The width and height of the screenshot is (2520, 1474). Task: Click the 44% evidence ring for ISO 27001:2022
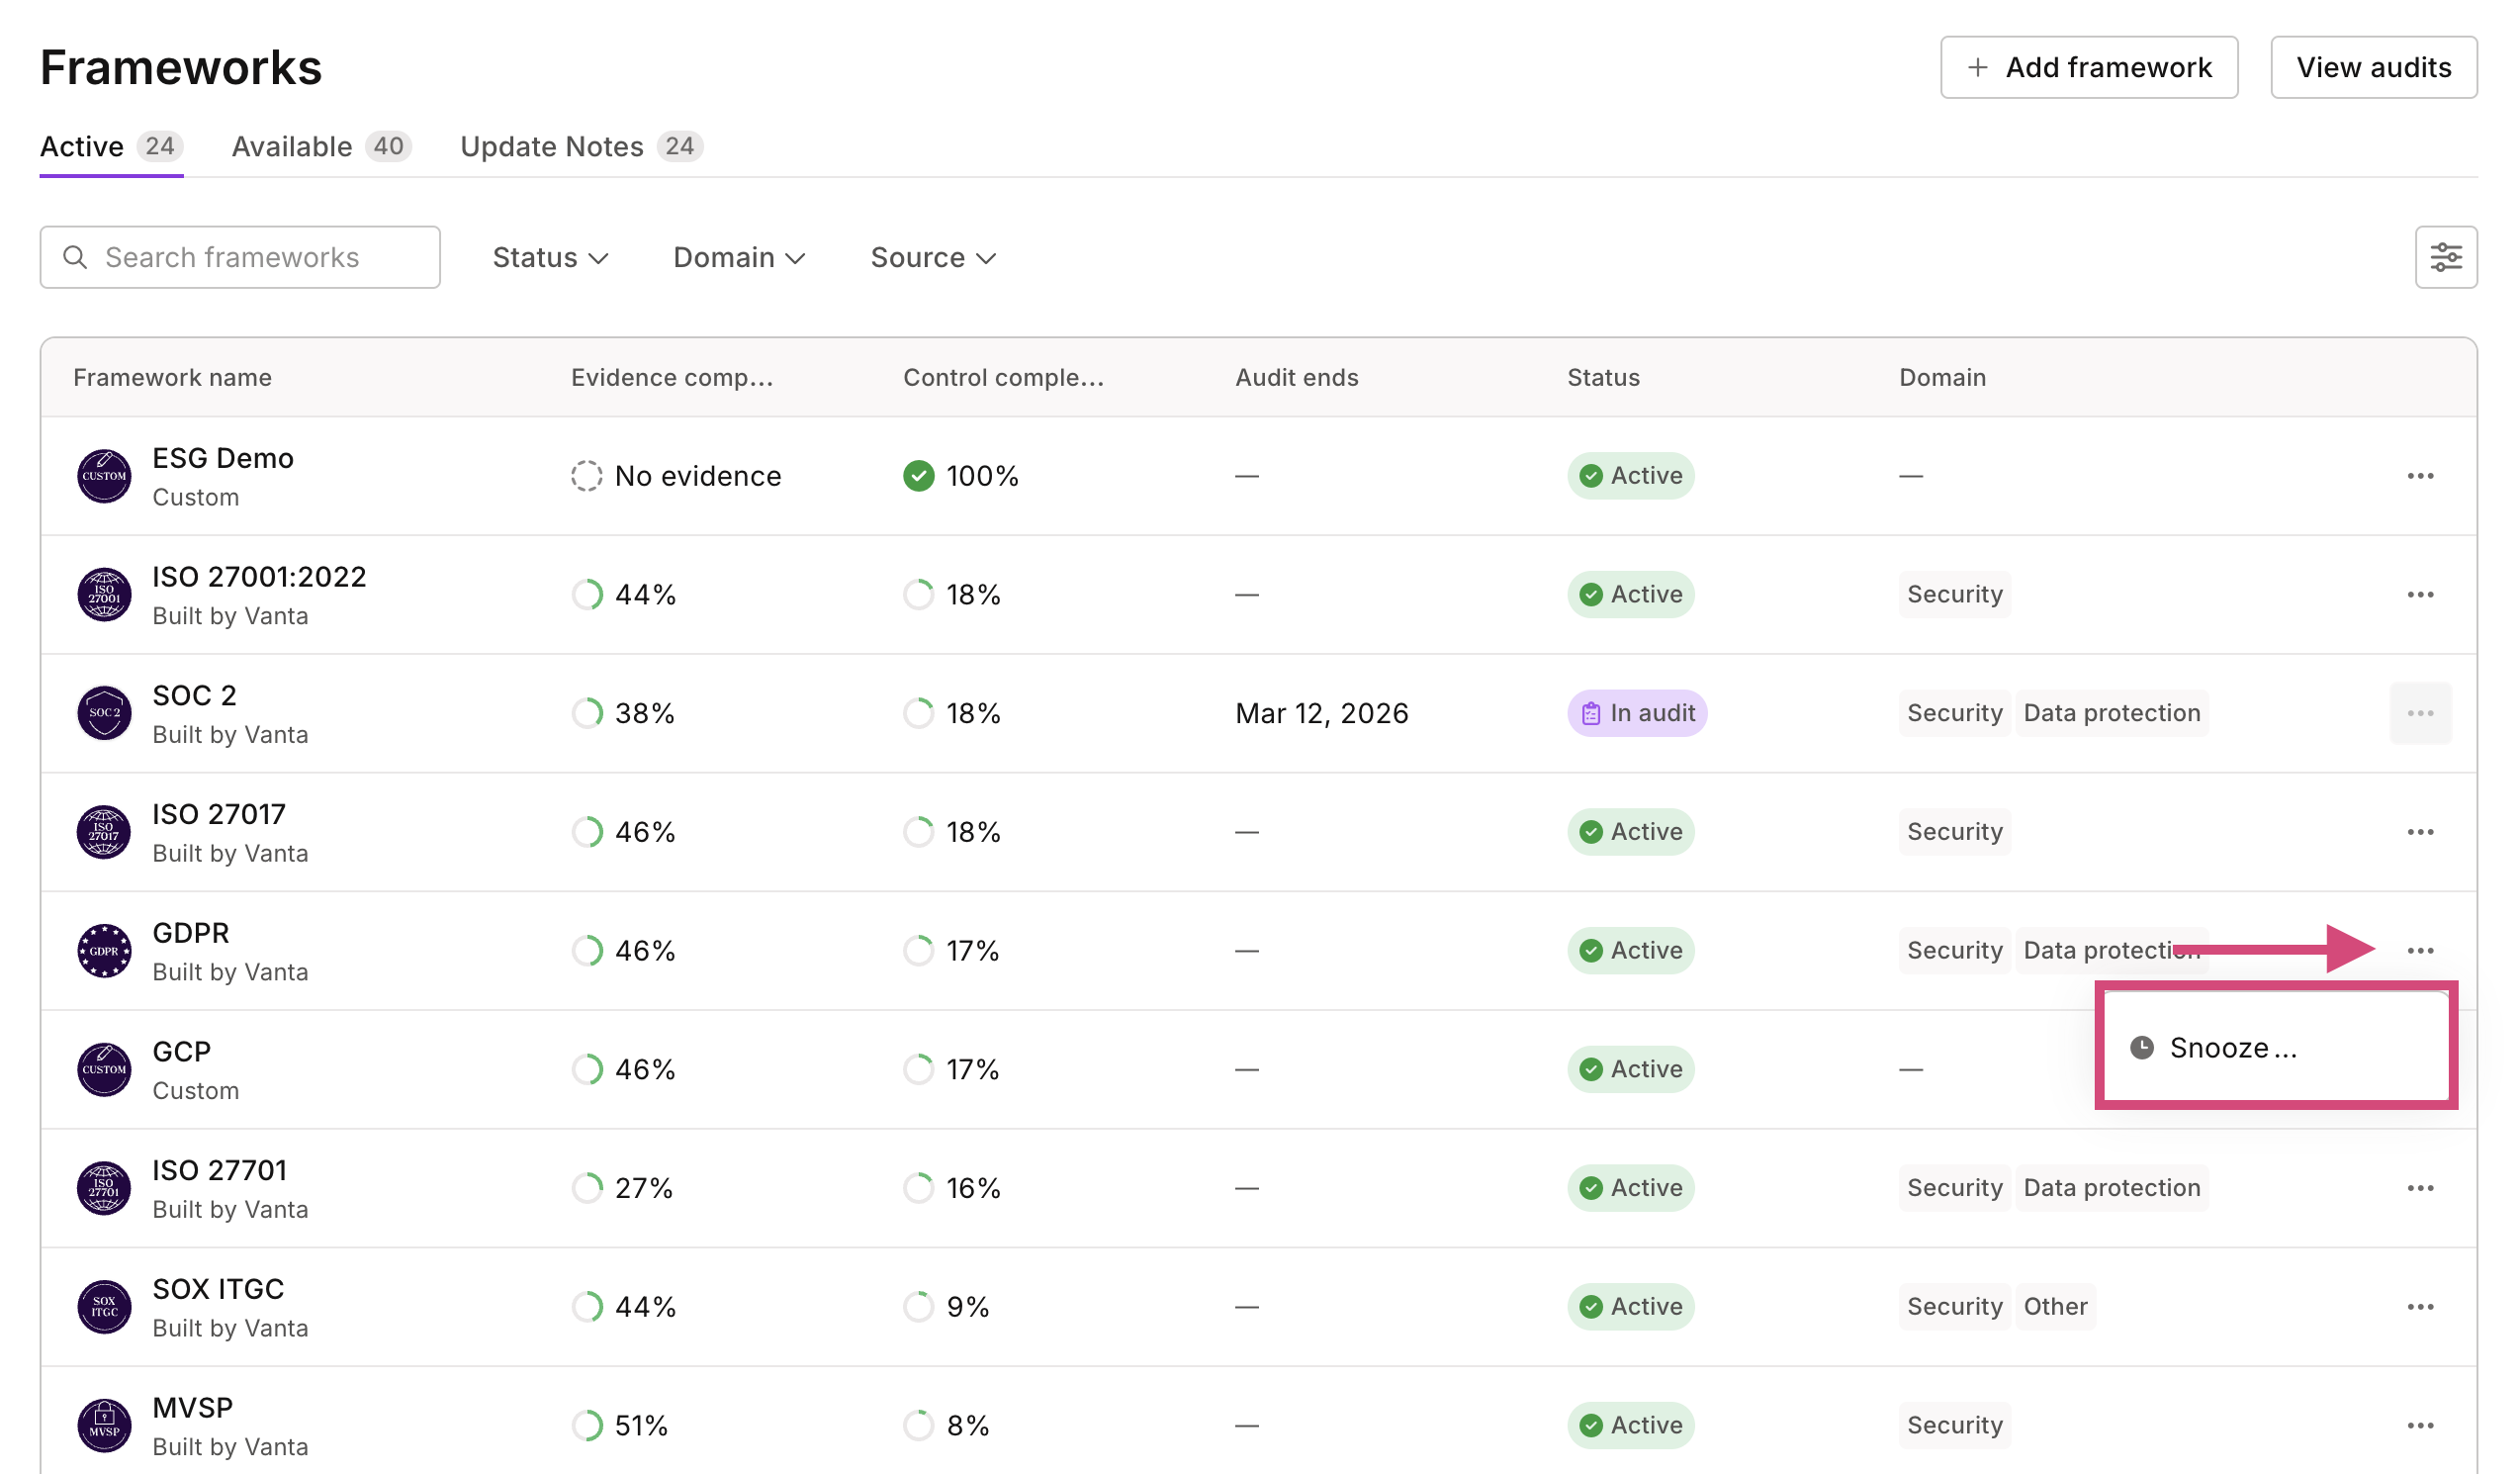click(x=587, y=595)
